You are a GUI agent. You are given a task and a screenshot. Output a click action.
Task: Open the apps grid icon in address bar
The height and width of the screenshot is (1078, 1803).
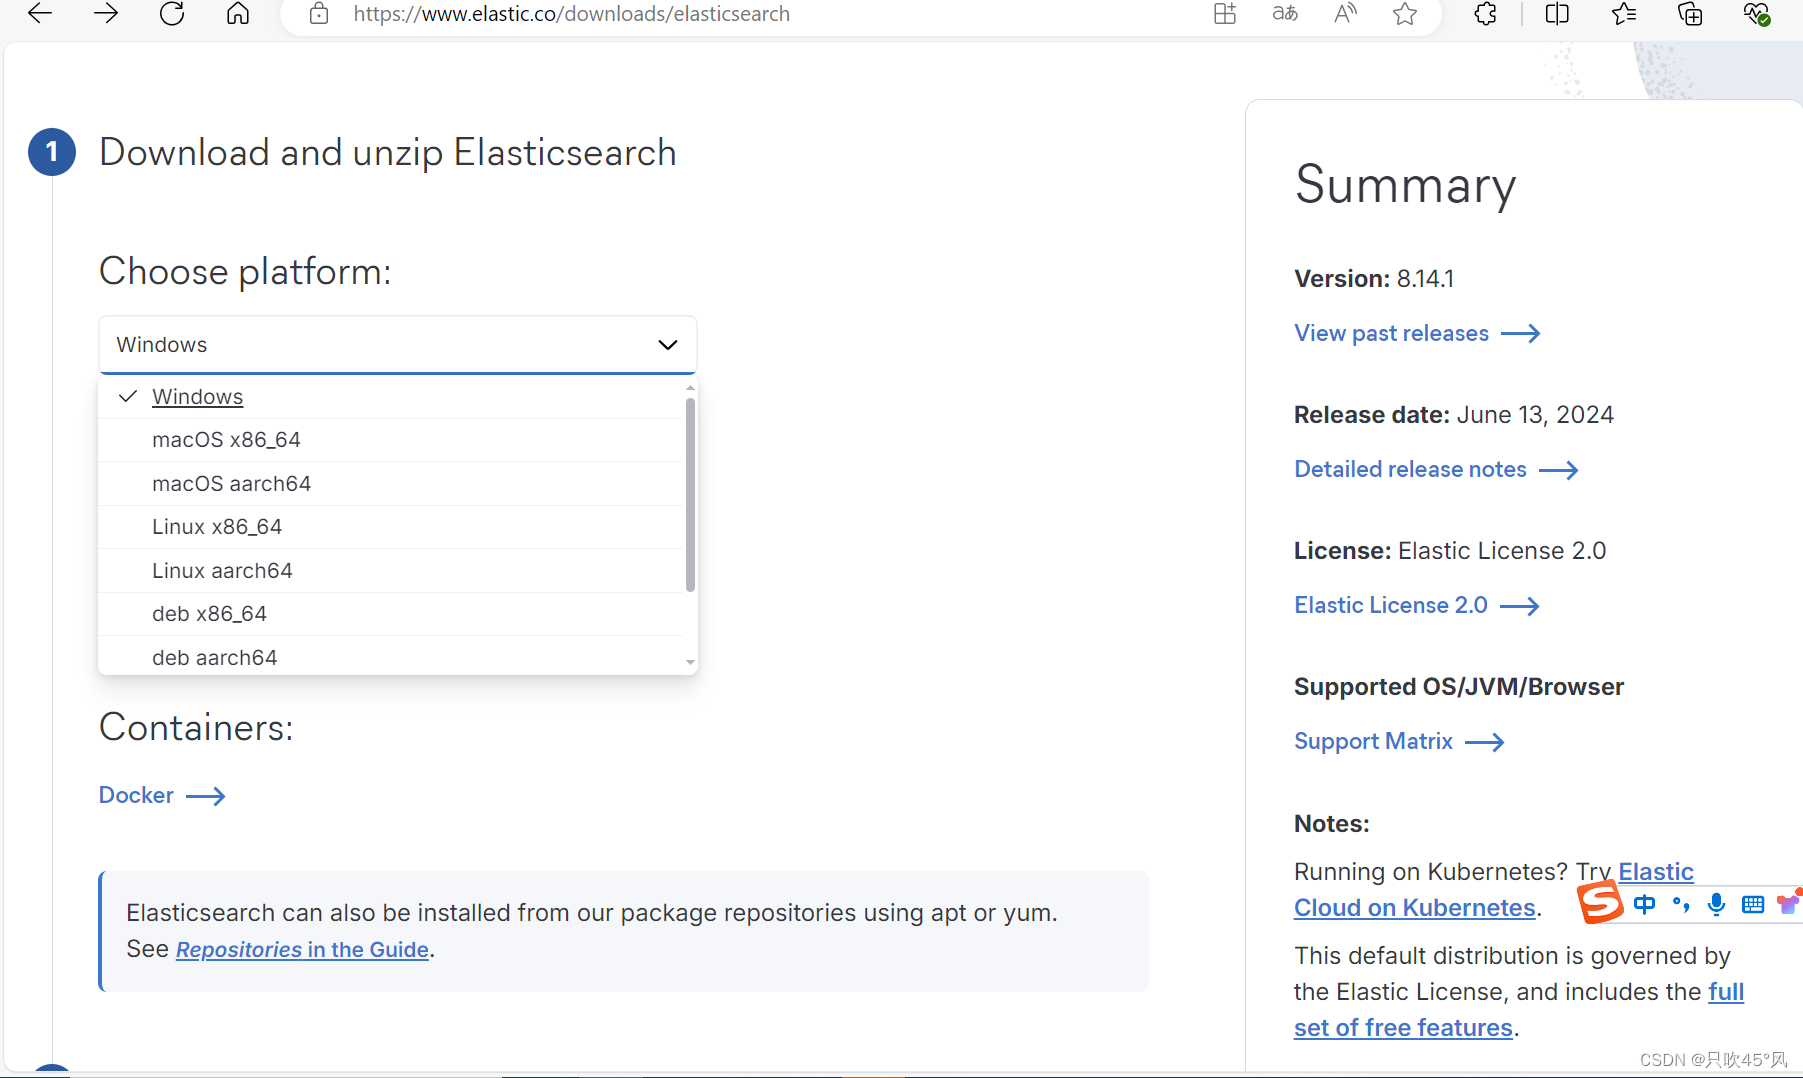(x=1225, y=14)
